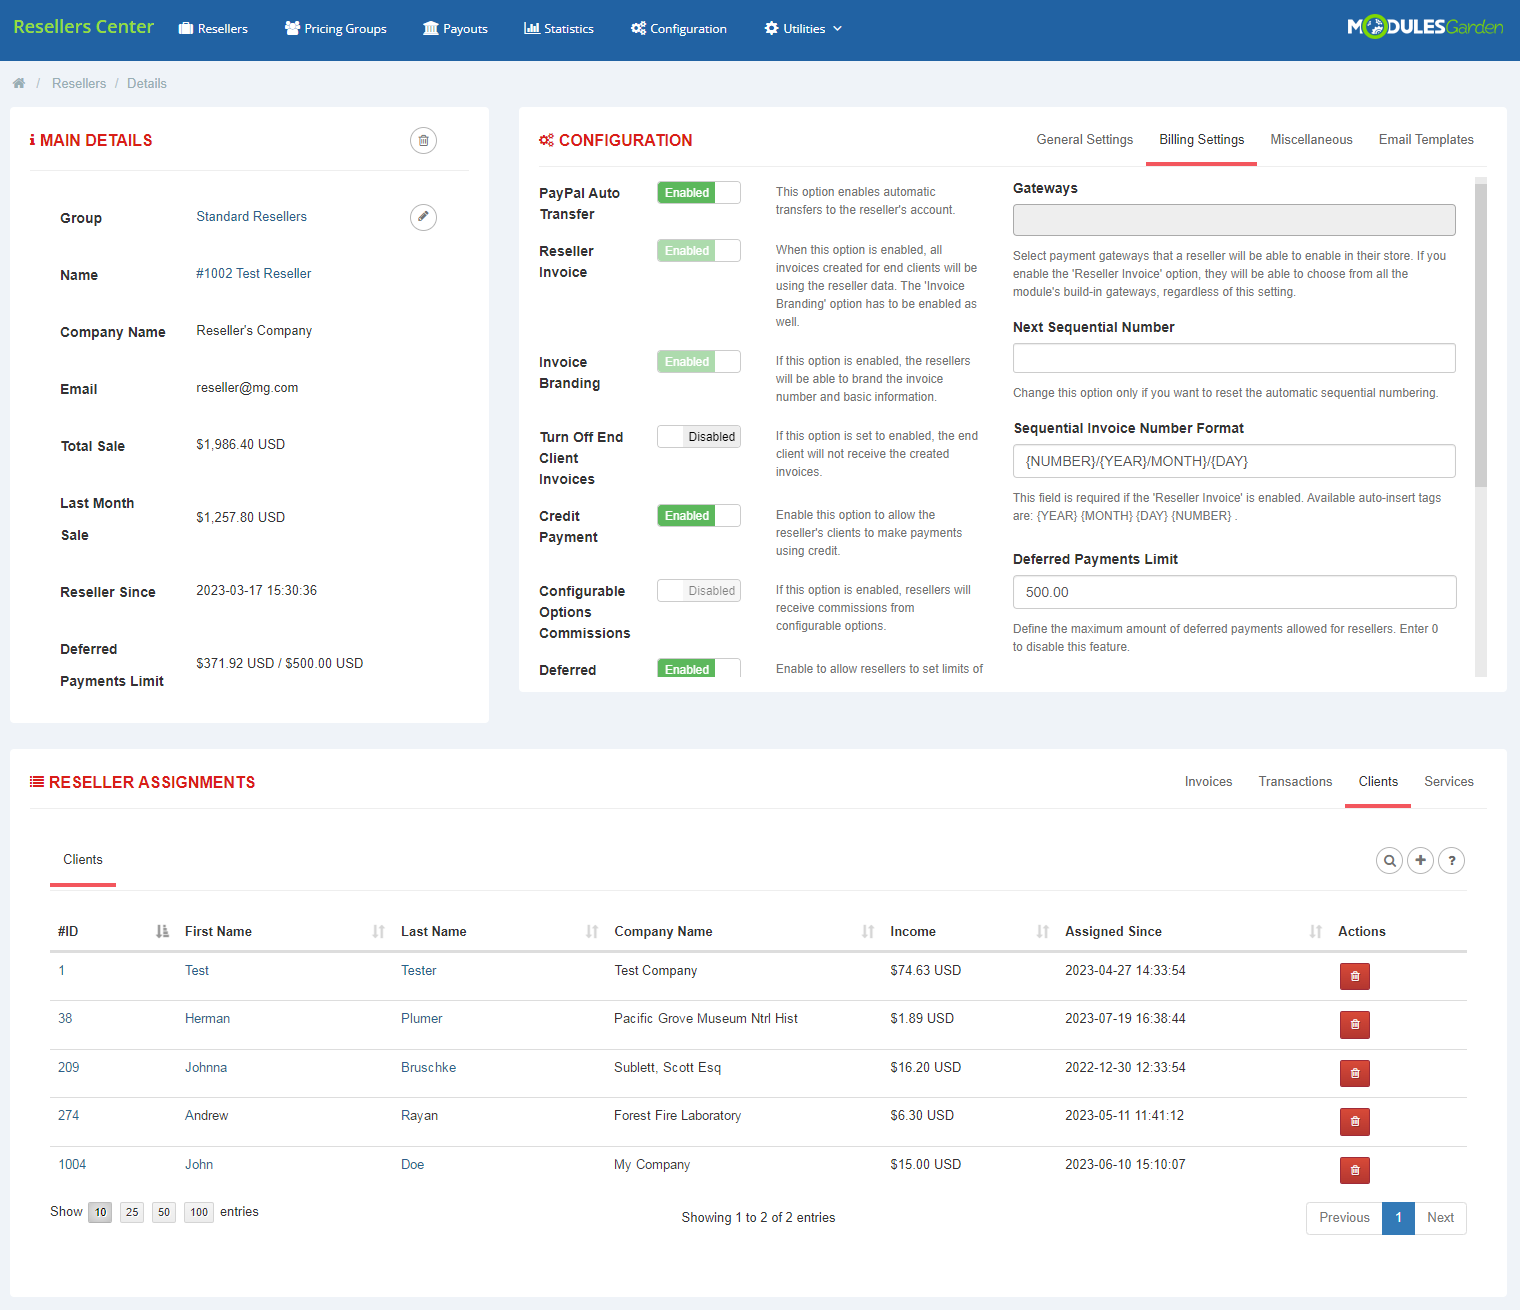Add a new client using the plus icon
The width and height of the screenshot is (1520, 1310).
[1420, 860]
